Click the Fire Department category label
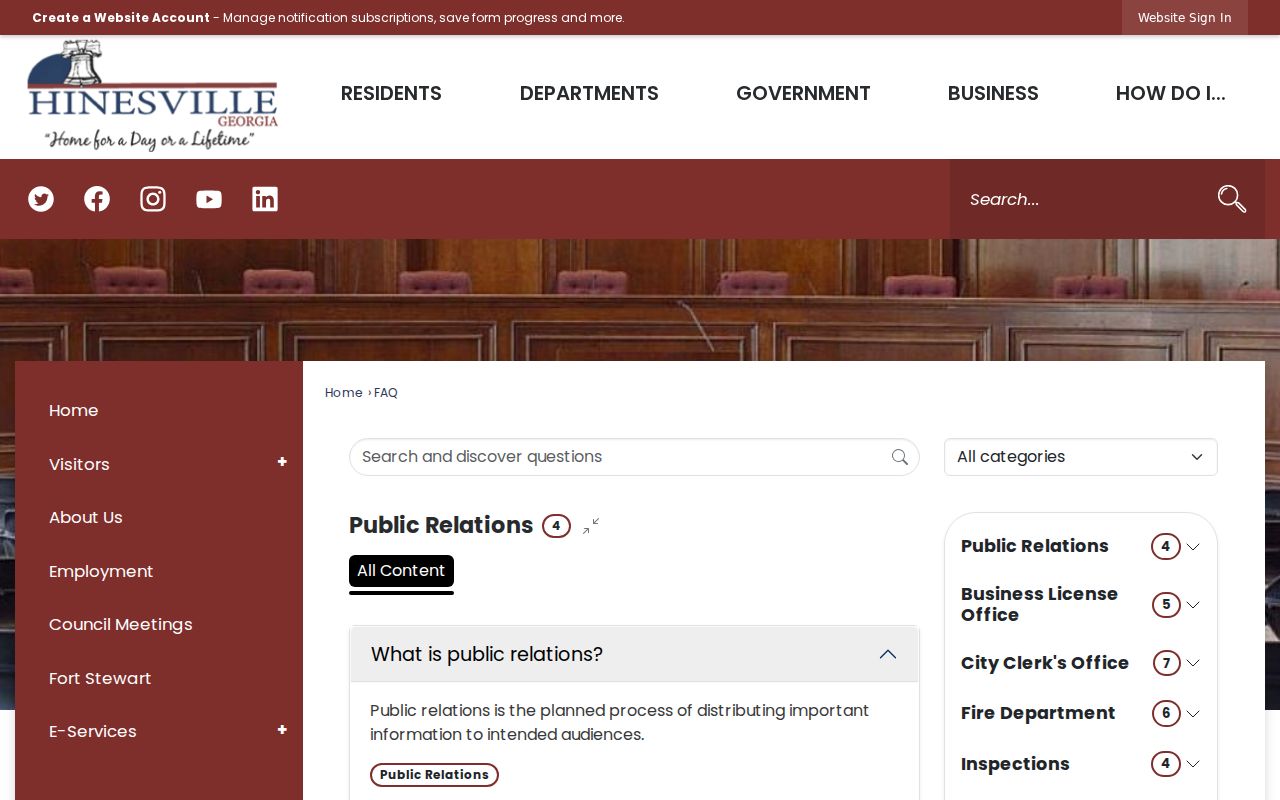 coord(1038,713)
